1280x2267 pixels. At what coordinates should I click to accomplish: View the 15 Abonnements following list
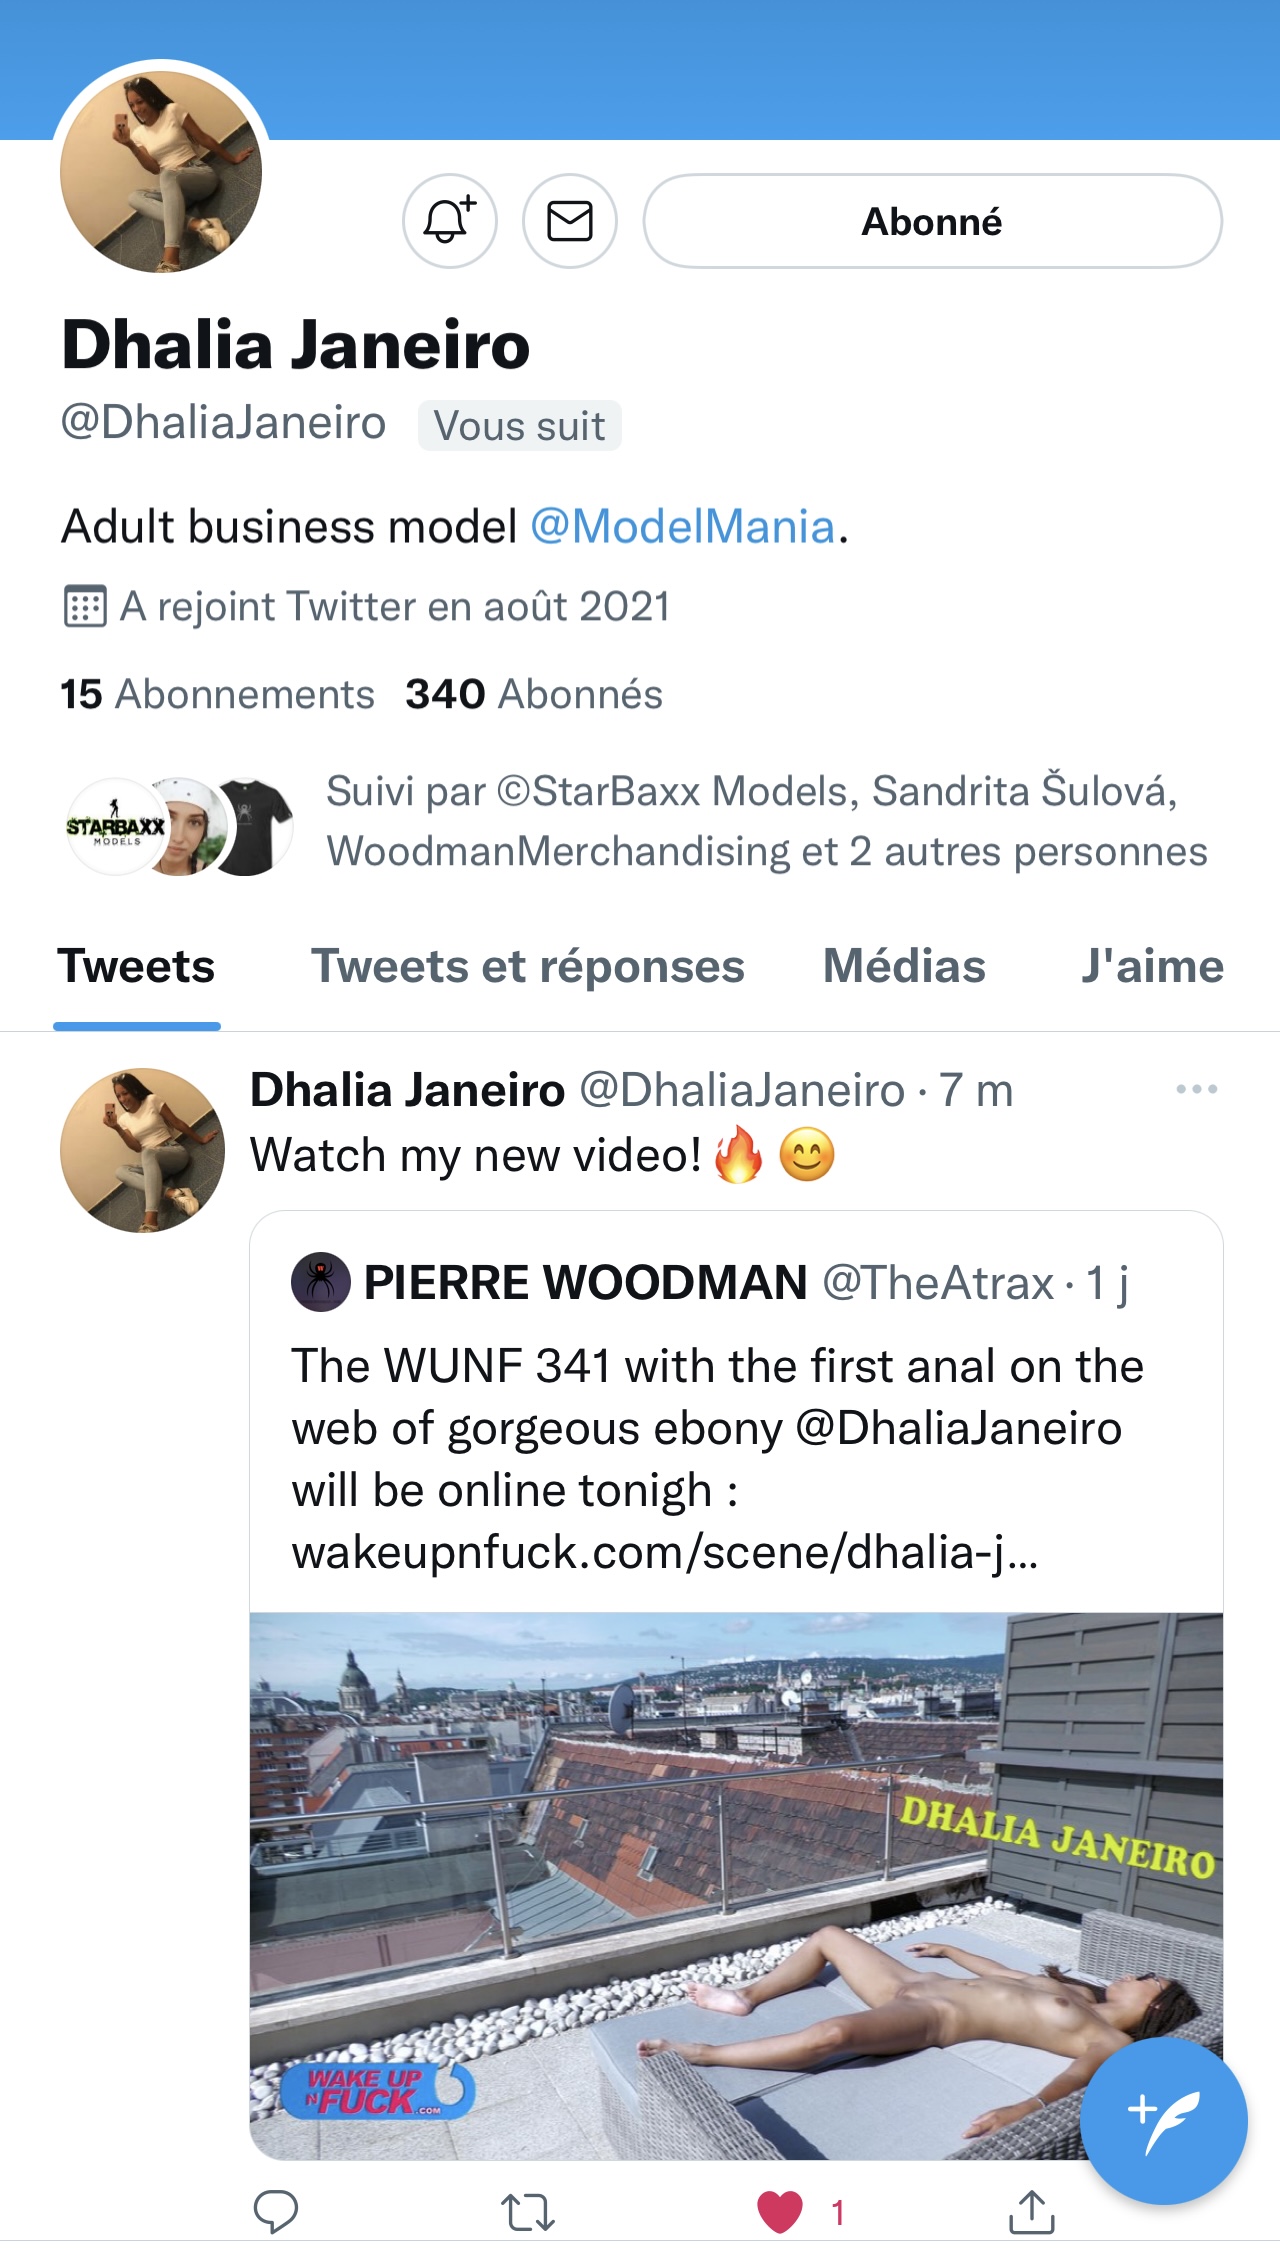click(x=217, y=694)
